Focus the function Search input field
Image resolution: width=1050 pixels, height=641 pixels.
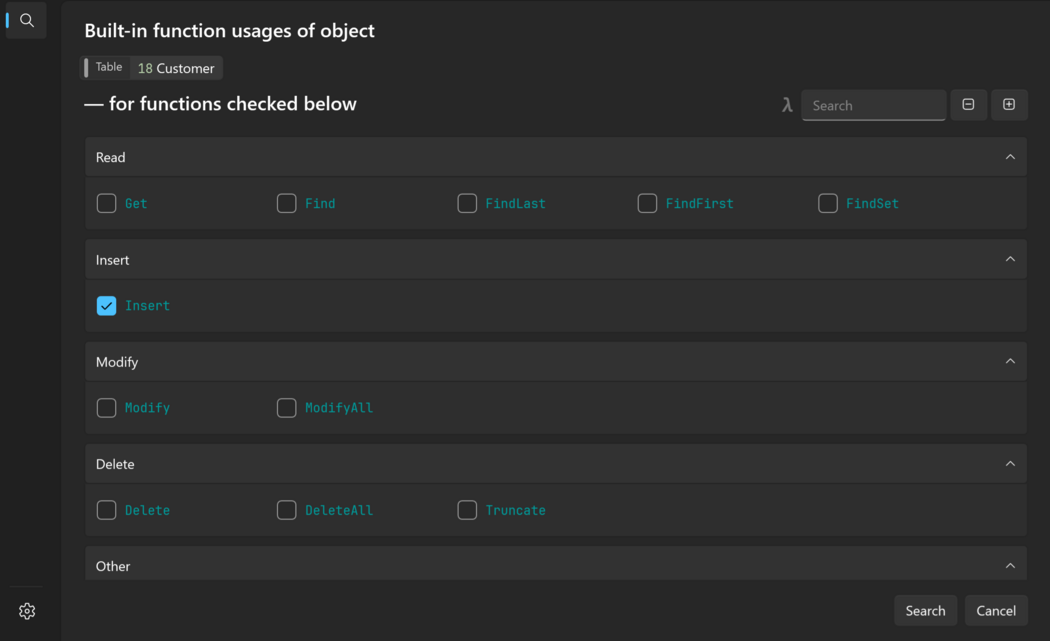point(873,105)
